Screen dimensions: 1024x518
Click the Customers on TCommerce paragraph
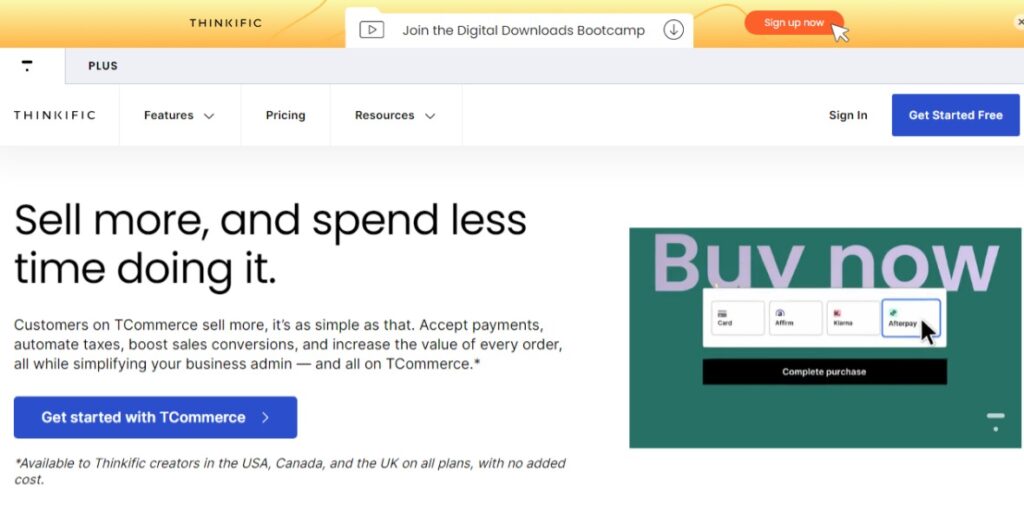(288, 344)
